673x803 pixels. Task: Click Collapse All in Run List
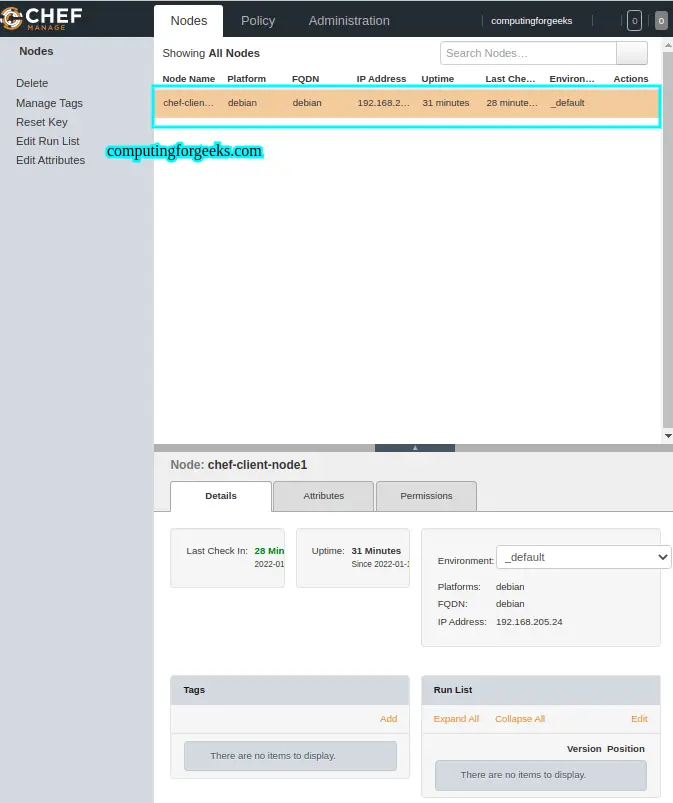[520, 719]
